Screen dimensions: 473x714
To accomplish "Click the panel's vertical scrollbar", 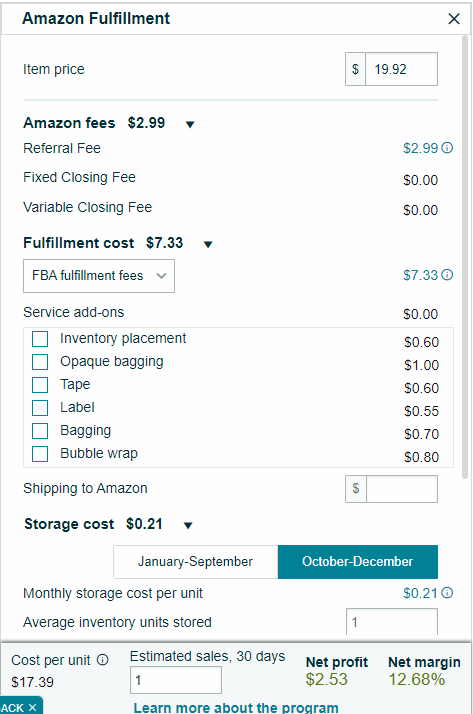I will point(465,257).
